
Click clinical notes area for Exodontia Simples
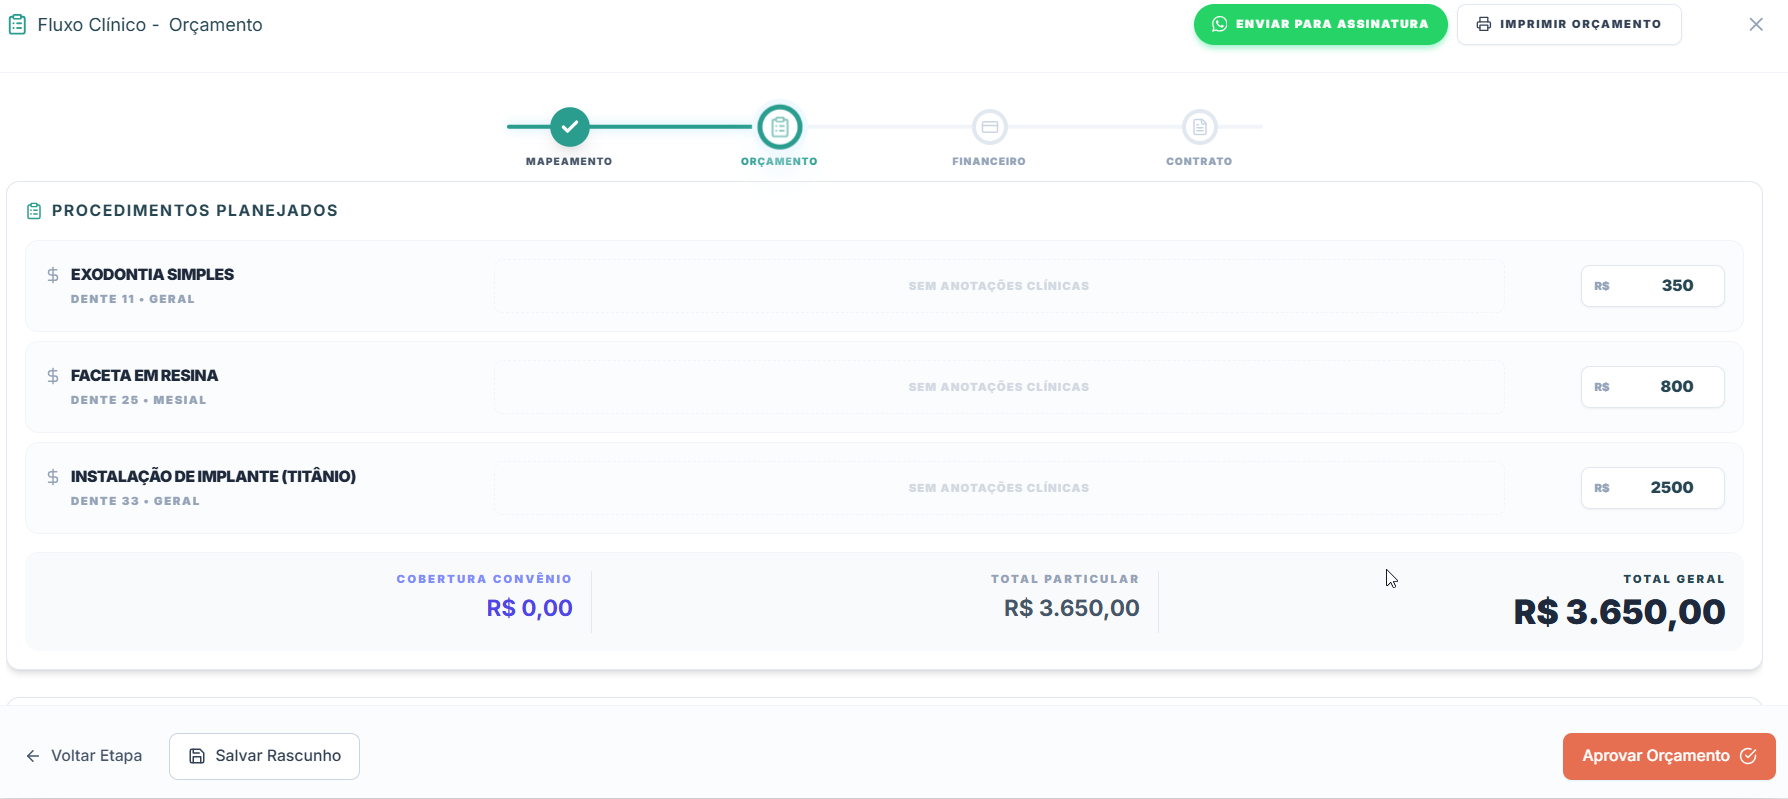pyautogui.click(x=999, y=286)
